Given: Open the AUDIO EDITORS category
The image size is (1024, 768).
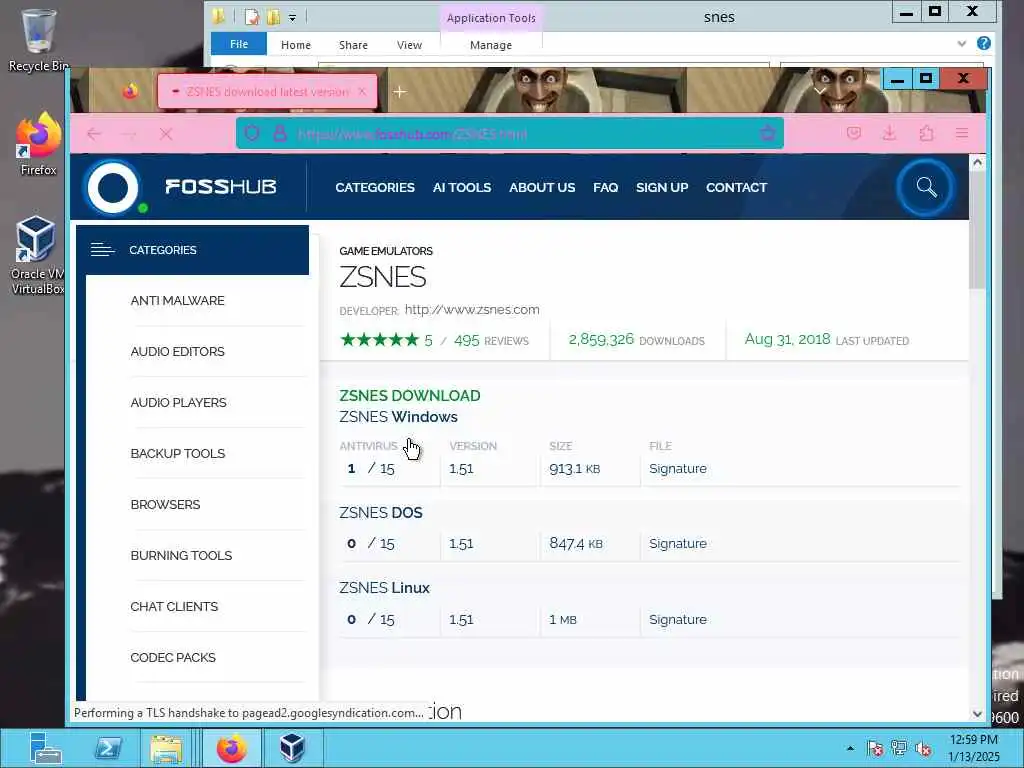Looking at the screenshot, I should (178, 352).
